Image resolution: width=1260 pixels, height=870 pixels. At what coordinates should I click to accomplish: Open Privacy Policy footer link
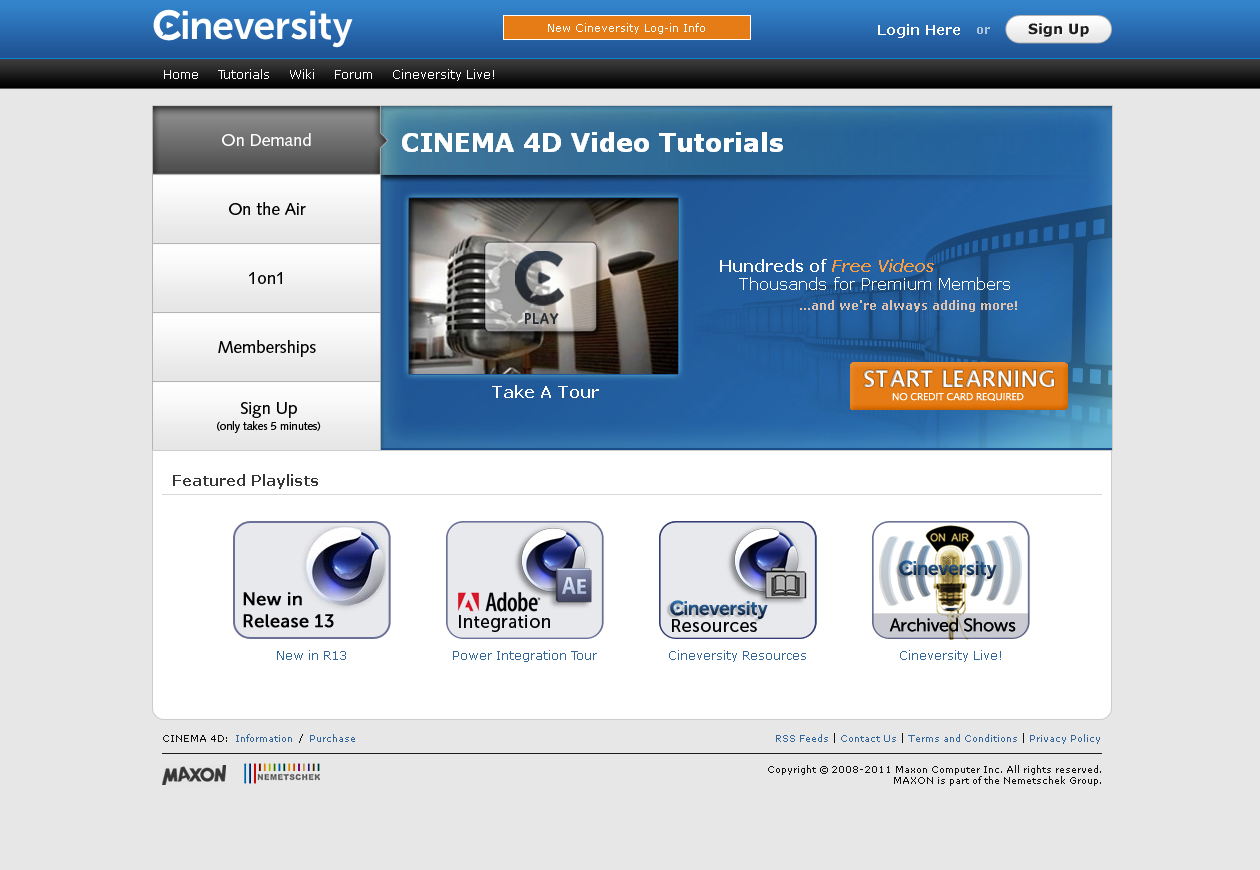(x=1065, y=739)
